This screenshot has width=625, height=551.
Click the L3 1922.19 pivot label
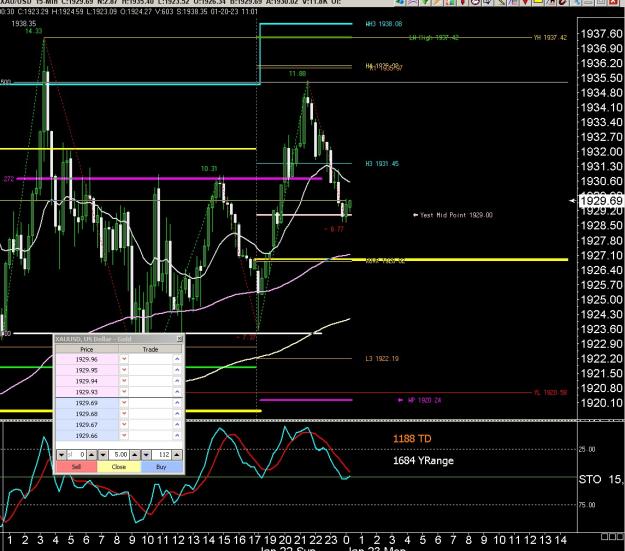pyautogui.click(x=382, y=358)
